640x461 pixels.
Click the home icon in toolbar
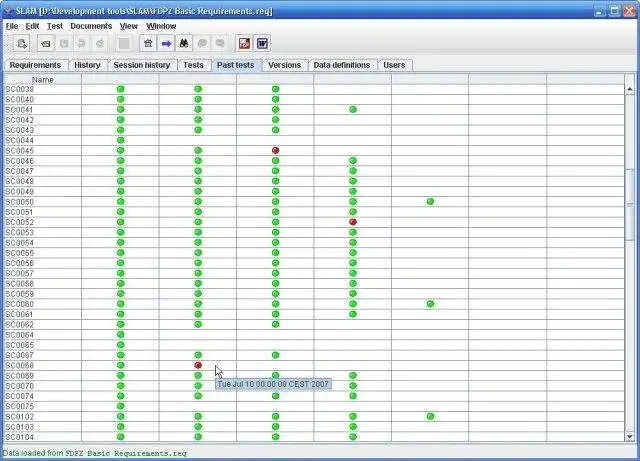click(x=148, y=43)
